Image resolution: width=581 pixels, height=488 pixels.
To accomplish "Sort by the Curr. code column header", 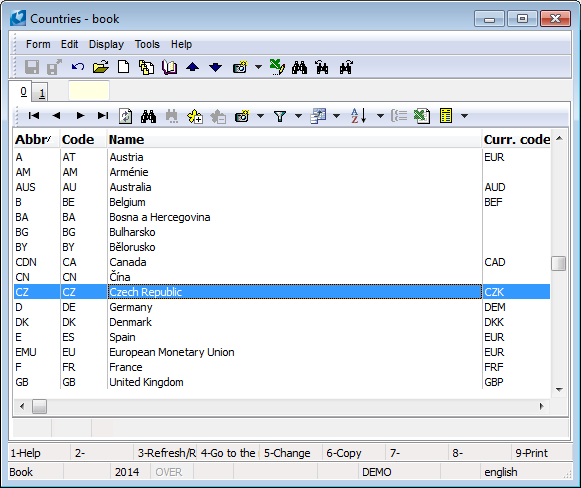I will click(x=517, y=139).
